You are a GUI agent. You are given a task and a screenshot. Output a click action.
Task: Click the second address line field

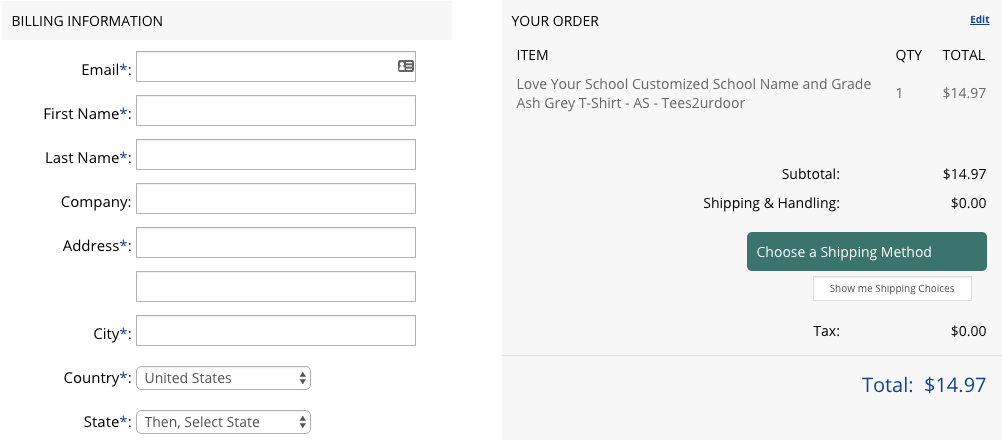click(x=275, y=287)
